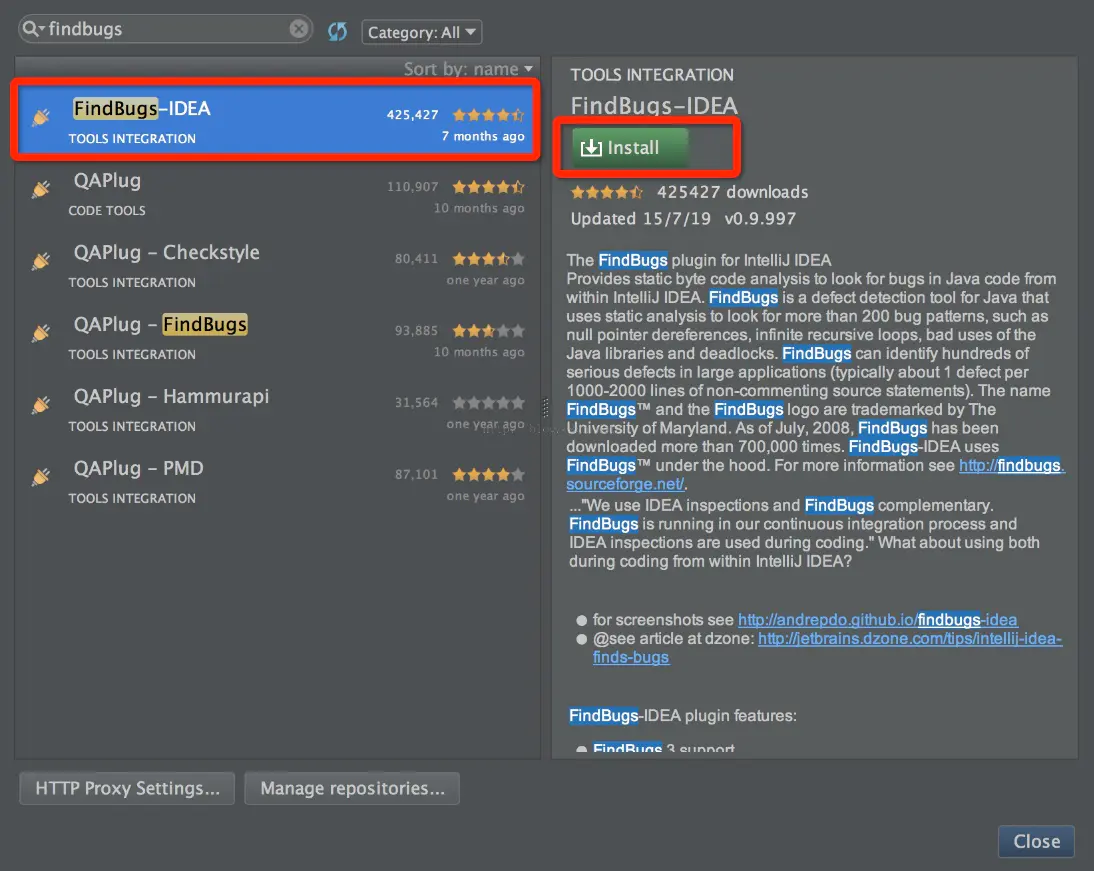1094x871 pixels.
Task: Click the star rating of FindBugs-IDEA row
Action: [488, 114]
